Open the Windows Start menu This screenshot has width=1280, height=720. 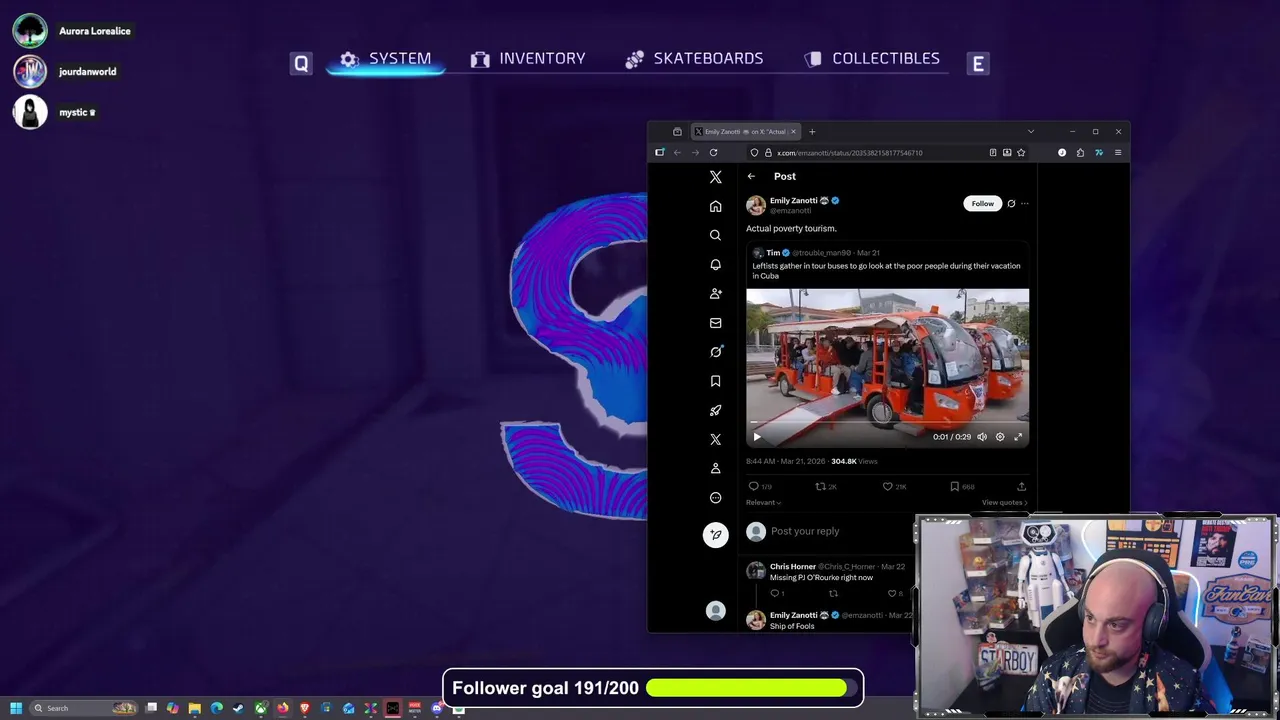pos(15,708)
